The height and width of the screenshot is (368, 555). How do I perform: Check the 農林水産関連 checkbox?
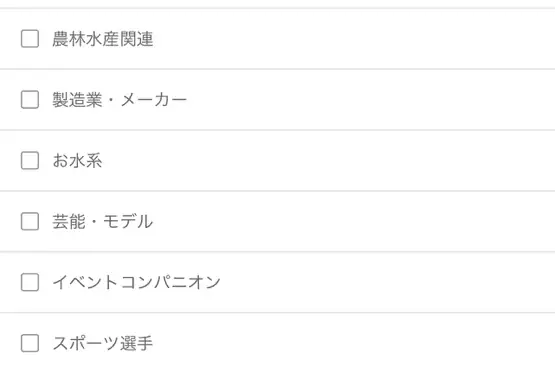(x=30, y=39)
